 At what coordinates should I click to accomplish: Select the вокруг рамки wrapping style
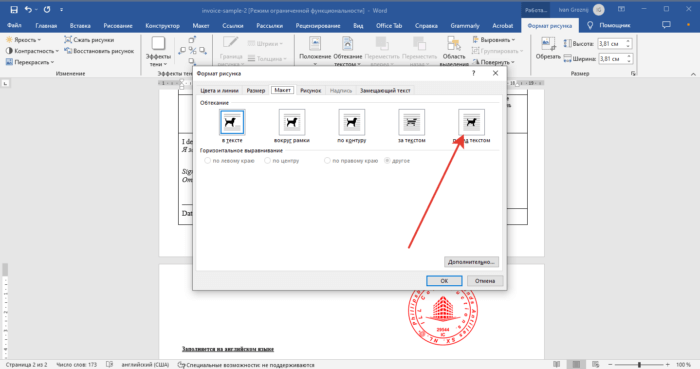[x=292, y=122]
